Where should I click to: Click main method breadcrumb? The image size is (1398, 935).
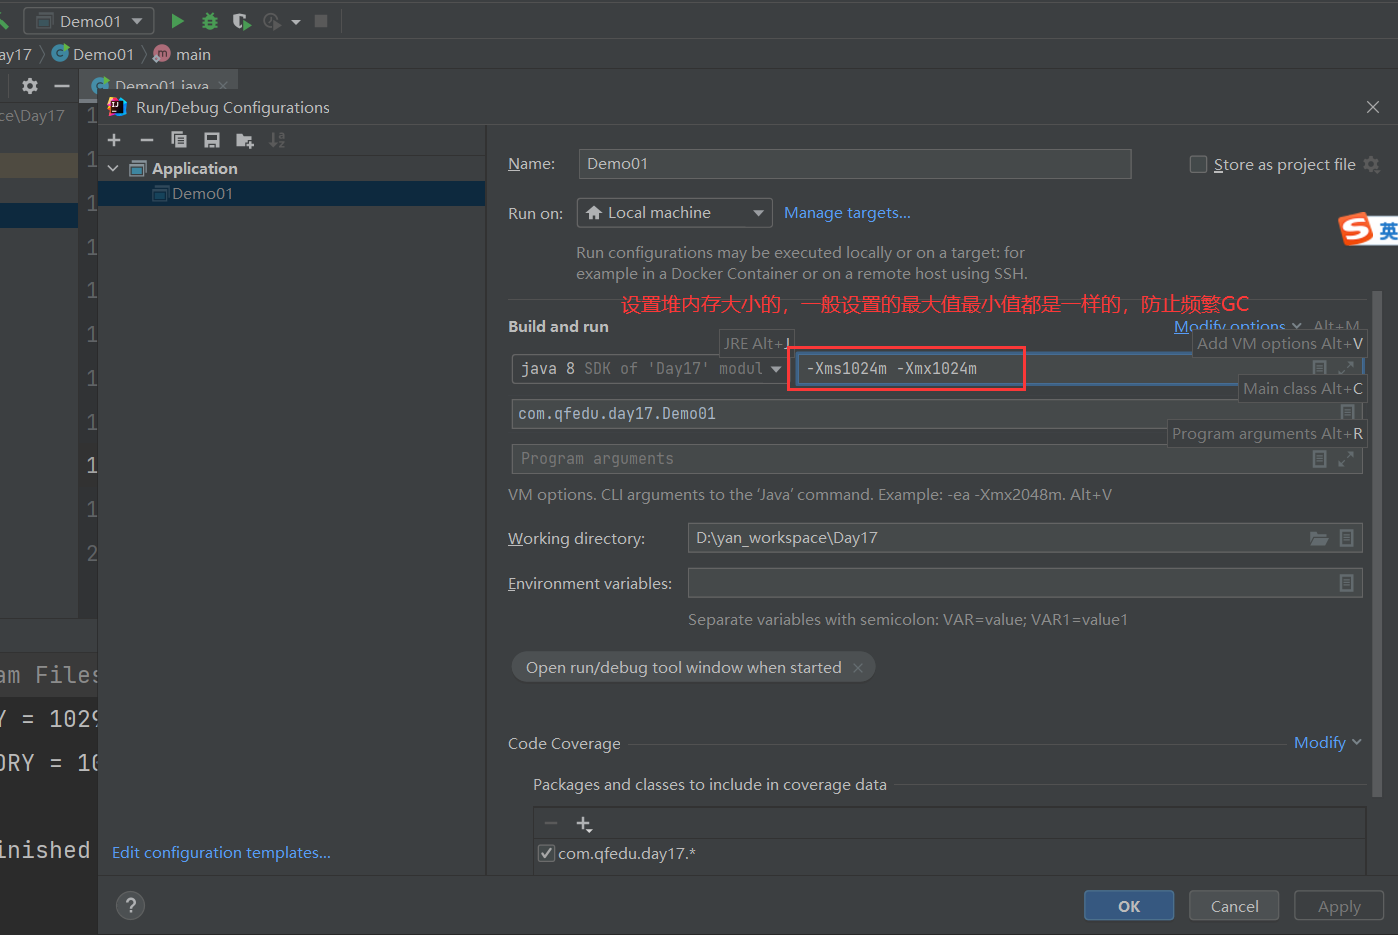(182, 54)
